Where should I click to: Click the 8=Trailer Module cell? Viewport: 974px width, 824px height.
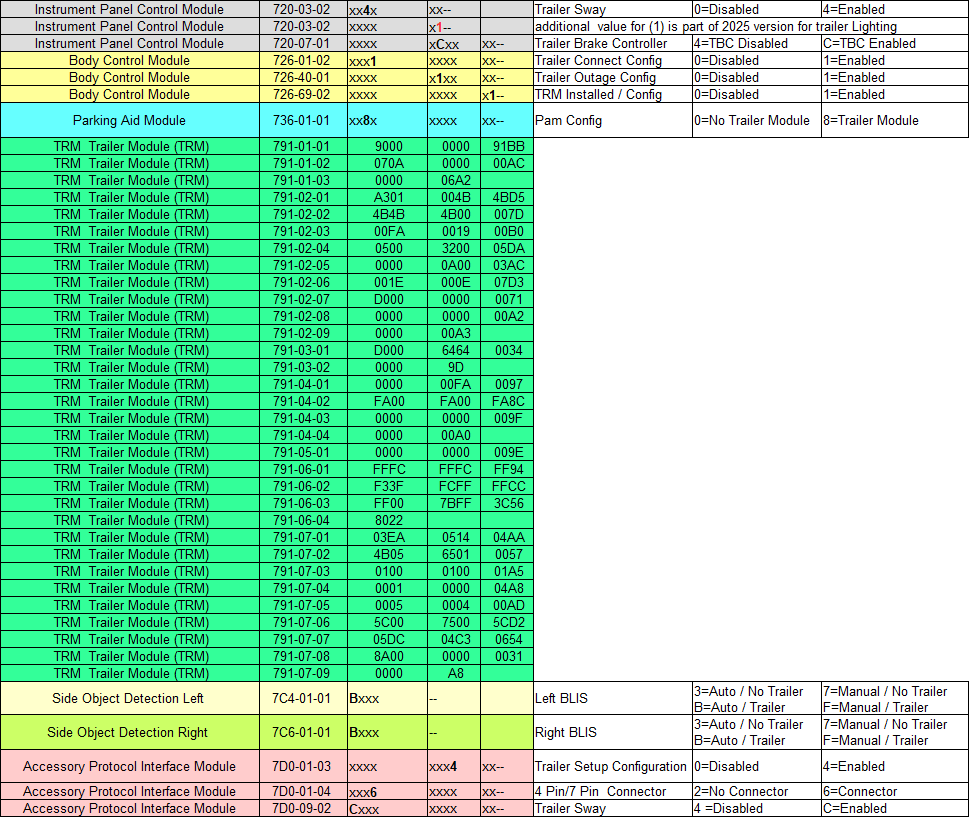coord(894,120)
